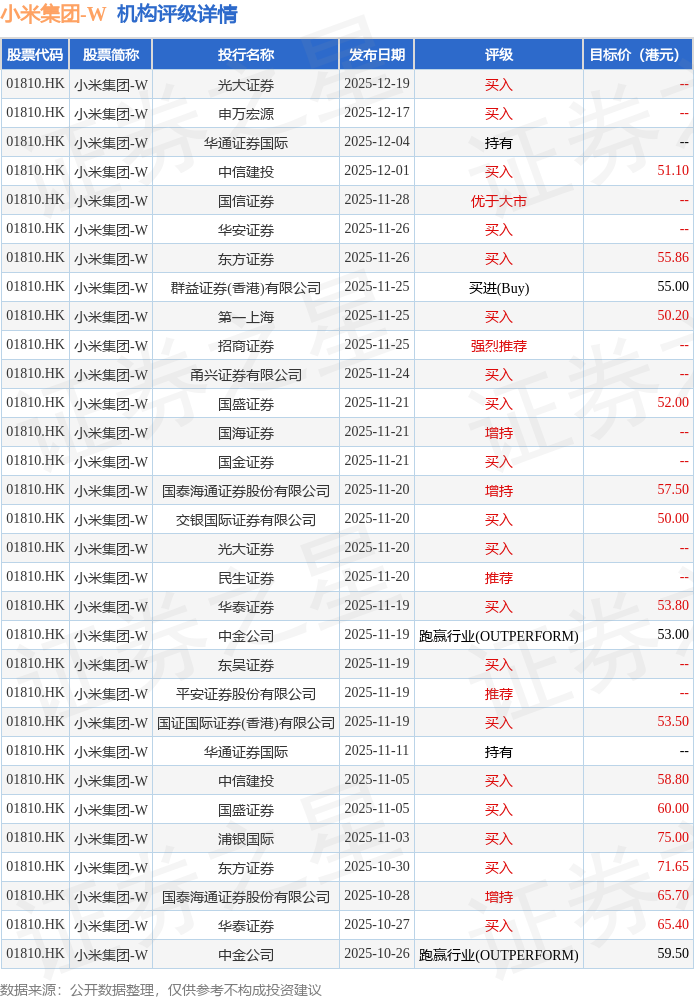
Task: Click the 股票代码 column header
Action: pyautogui.click(x=35, y=55)
